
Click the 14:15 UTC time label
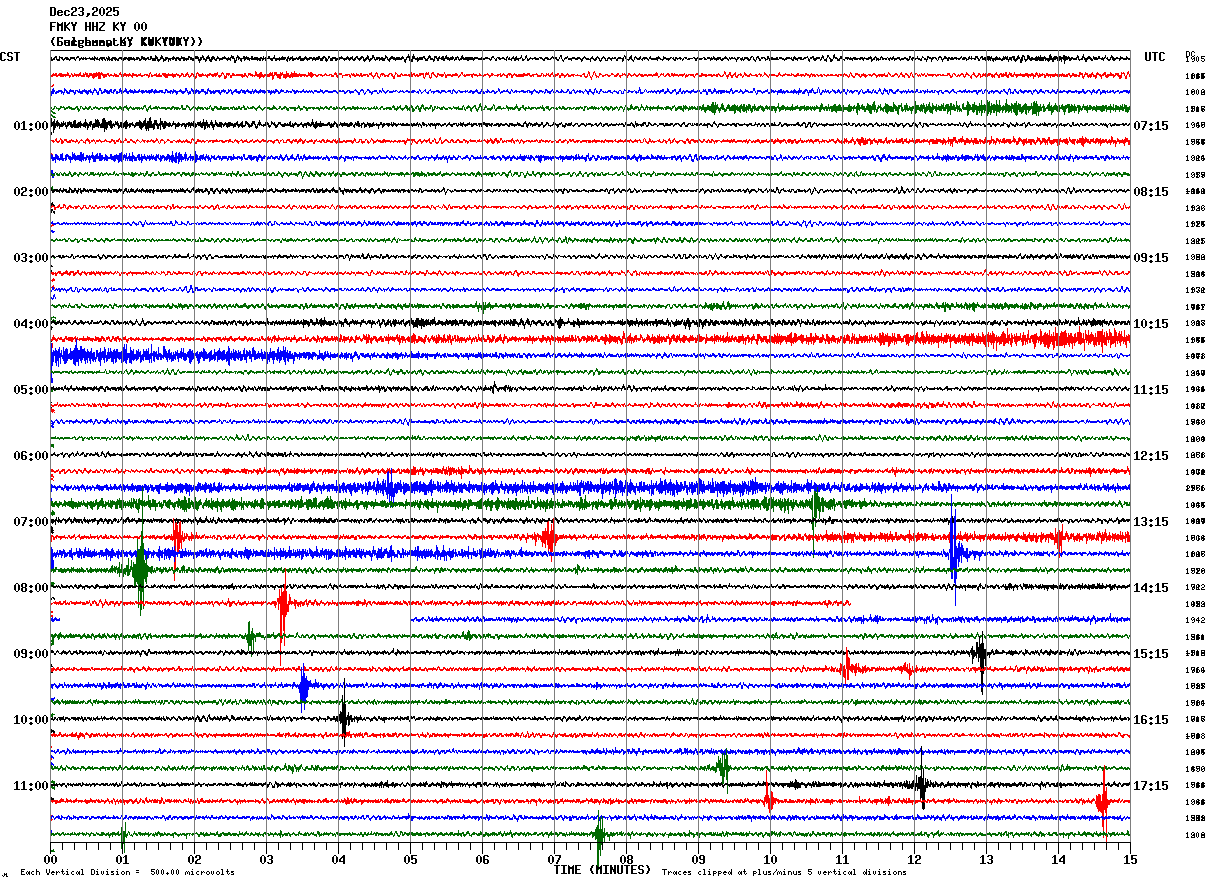click(1152, 588)
